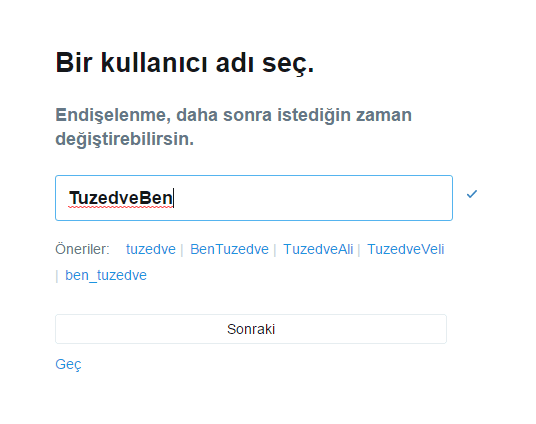Click the Öneriler label
The height and width of the screenshot is (424, 536).
click(x=82, y=249)
